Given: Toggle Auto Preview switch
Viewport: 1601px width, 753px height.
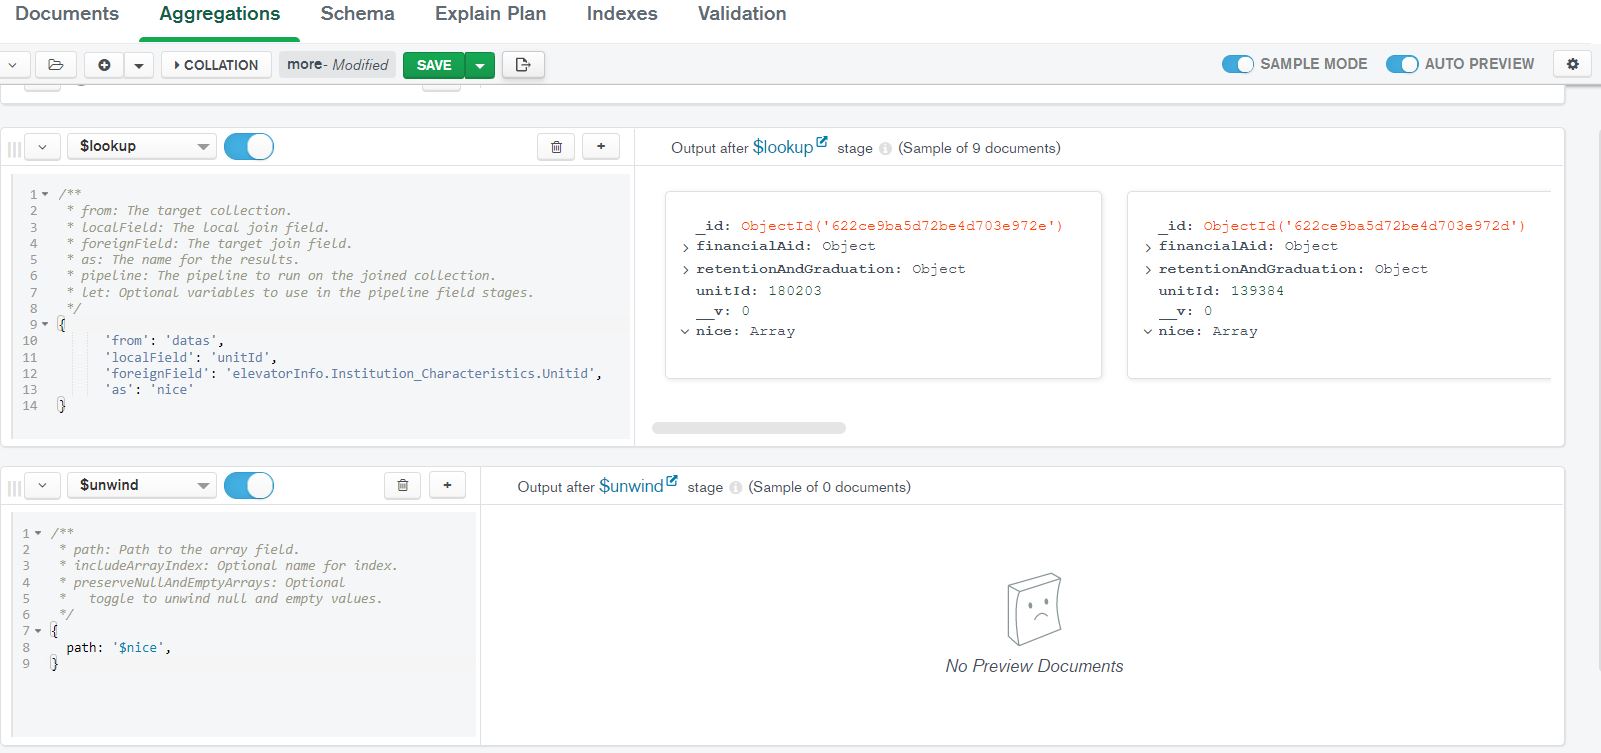Looking at the screenshot, I should (x=1402, y=64).
